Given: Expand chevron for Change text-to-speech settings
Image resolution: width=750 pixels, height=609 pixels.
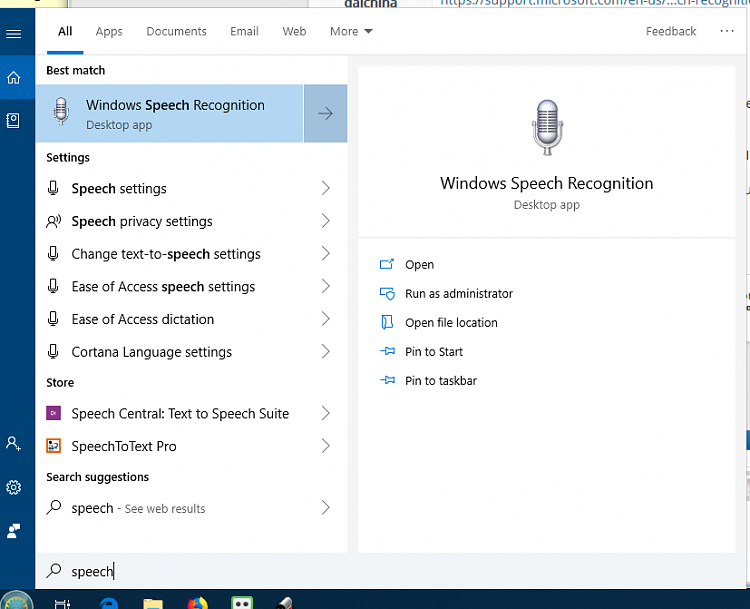Looking at the screenshot, I should pos(326,254).
